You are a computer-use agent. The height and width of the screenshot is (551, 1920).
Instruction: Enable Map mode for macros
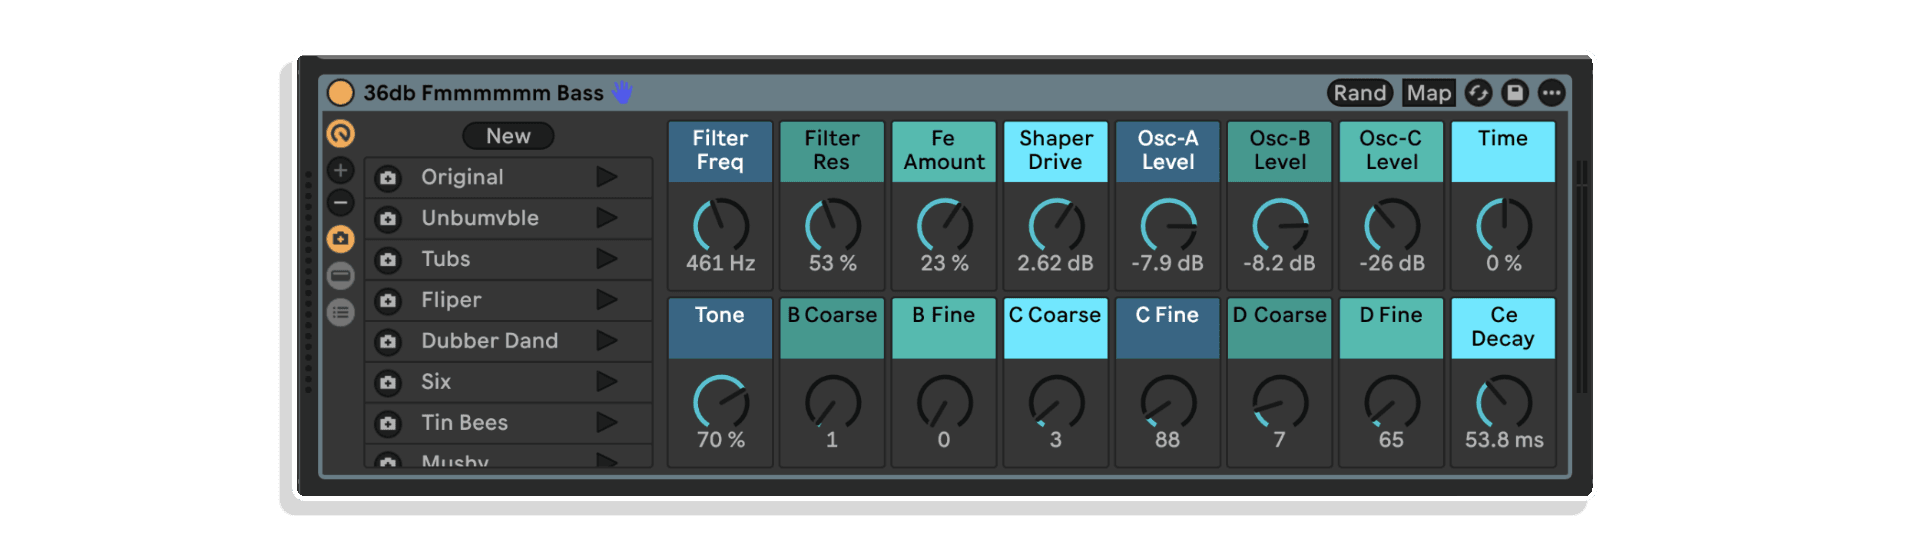tap(1429, 93)
